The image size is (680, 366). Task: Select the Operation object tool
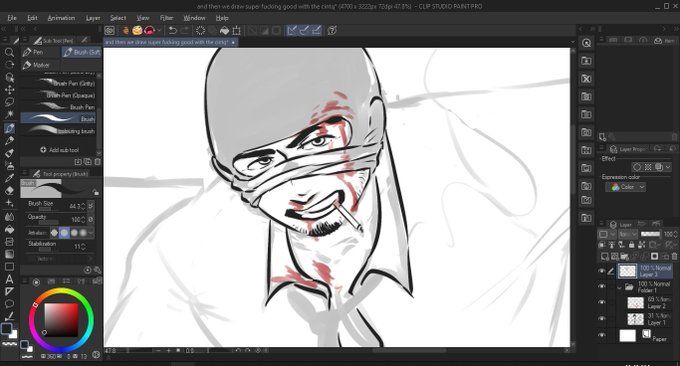coord(9,78)
